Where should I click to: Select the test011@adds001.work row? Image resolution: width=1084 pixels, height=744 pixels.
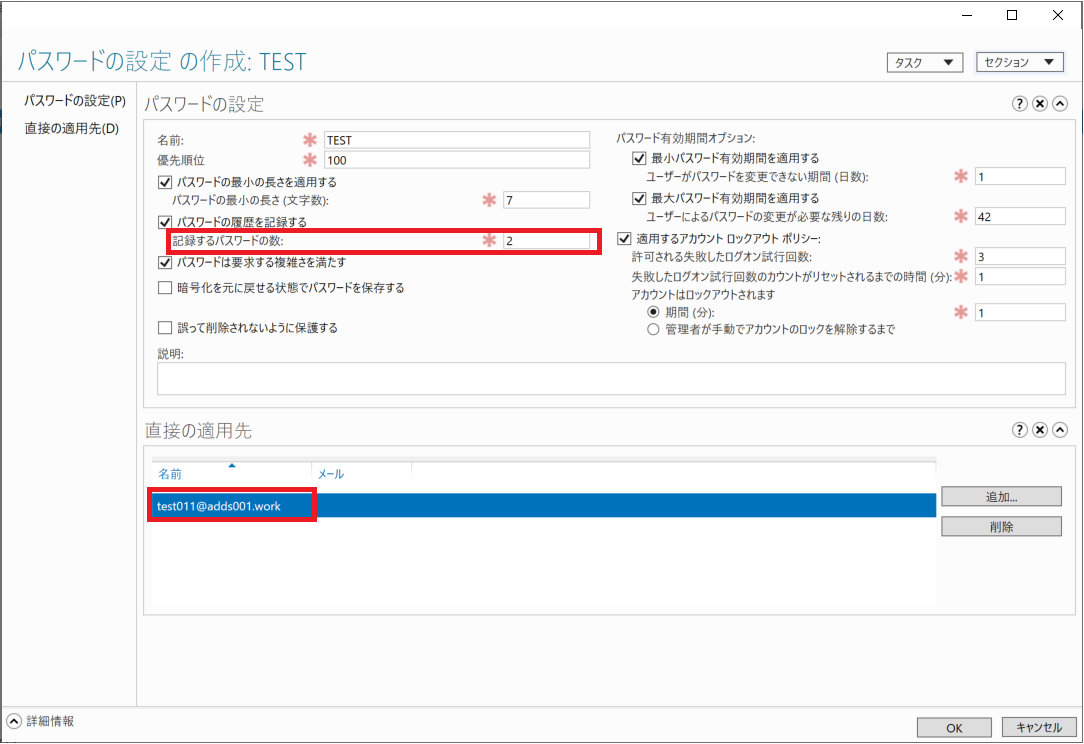pos(543,506)
